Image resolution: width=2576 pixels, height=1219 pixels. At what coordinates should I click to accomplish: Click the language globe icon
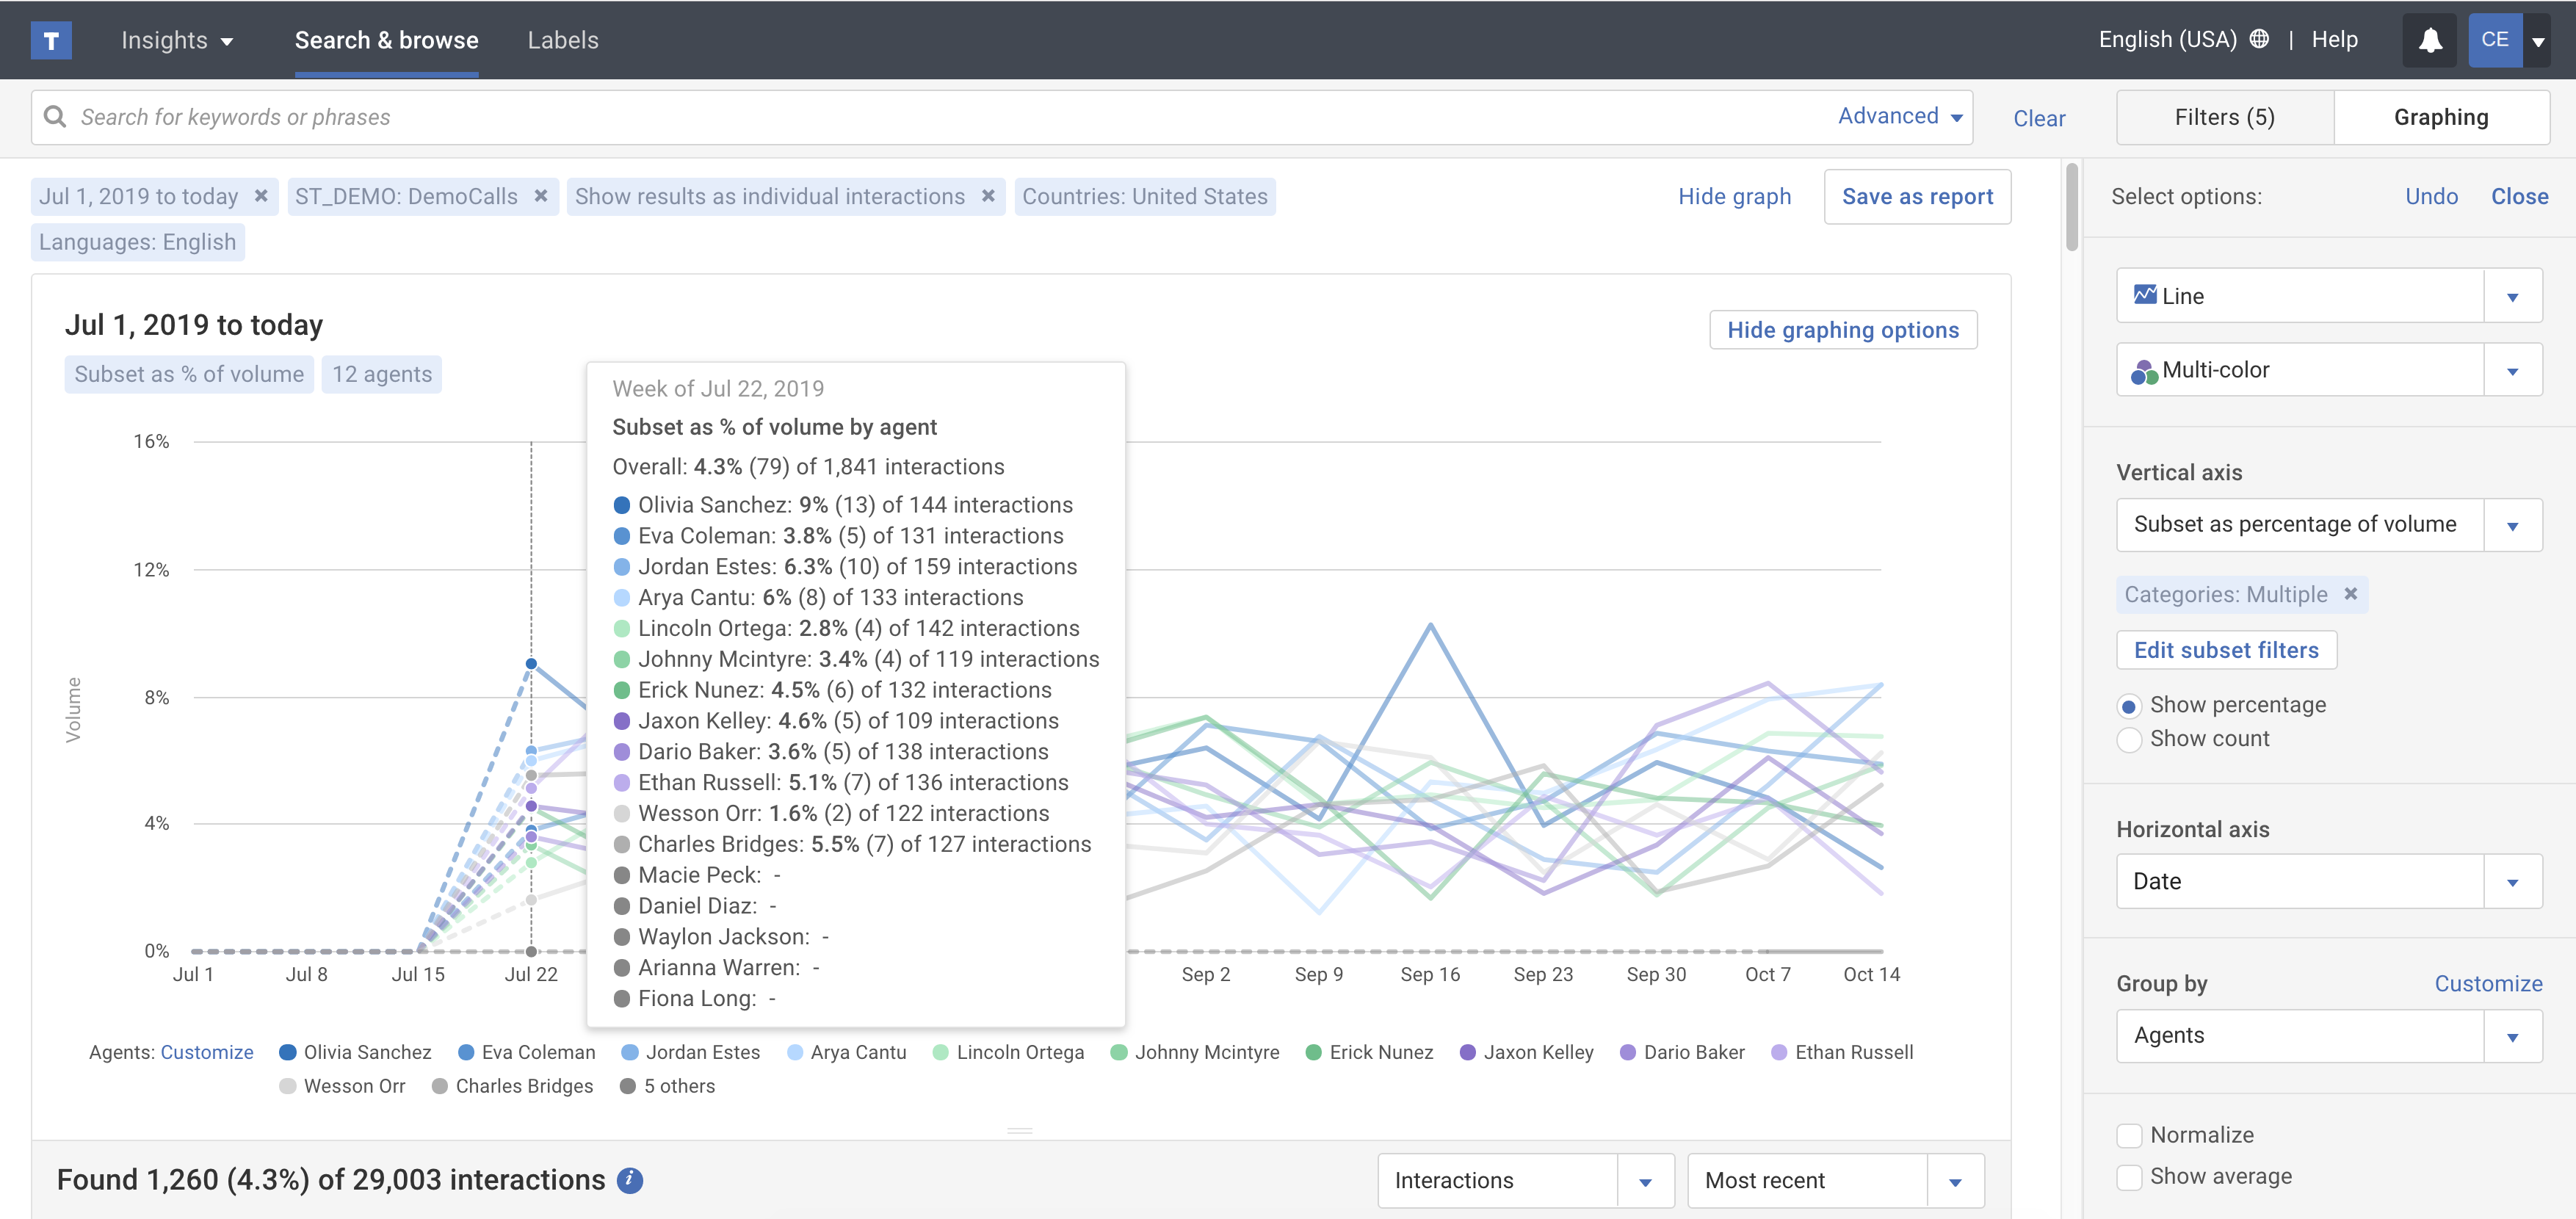tap(2258, 39)
